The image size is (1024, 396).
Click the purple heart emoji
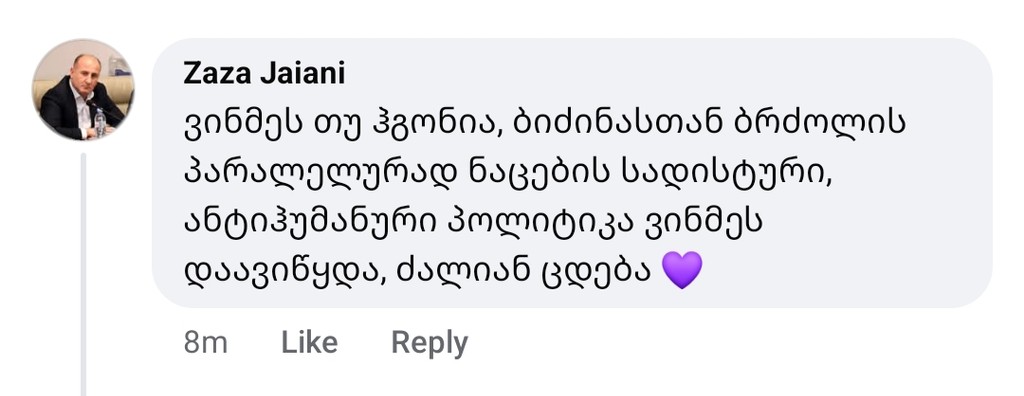(682, 270)
